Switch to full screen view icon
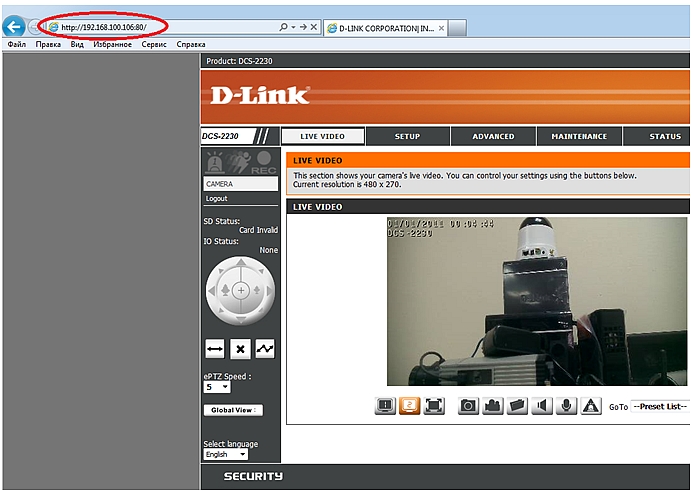This screenshot has height=491, width=692. coord(434,406)
